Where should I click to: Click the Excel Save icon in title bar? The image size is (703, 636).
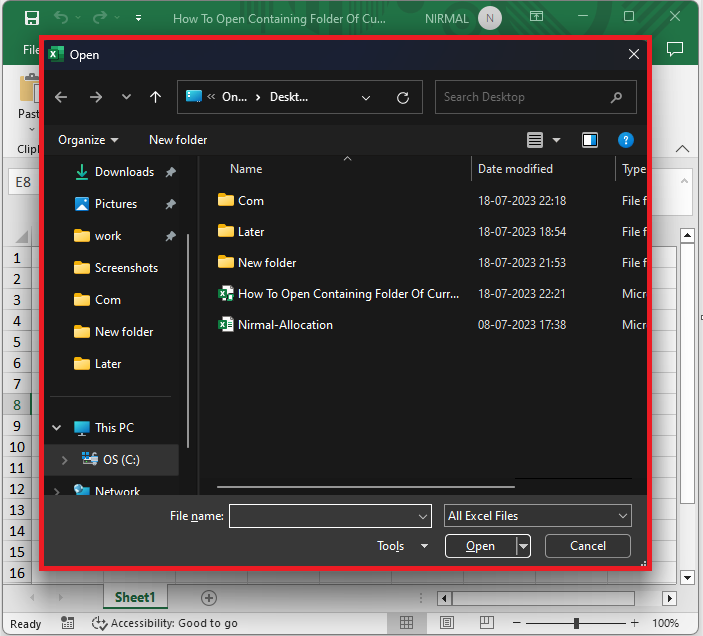point(31,18)
